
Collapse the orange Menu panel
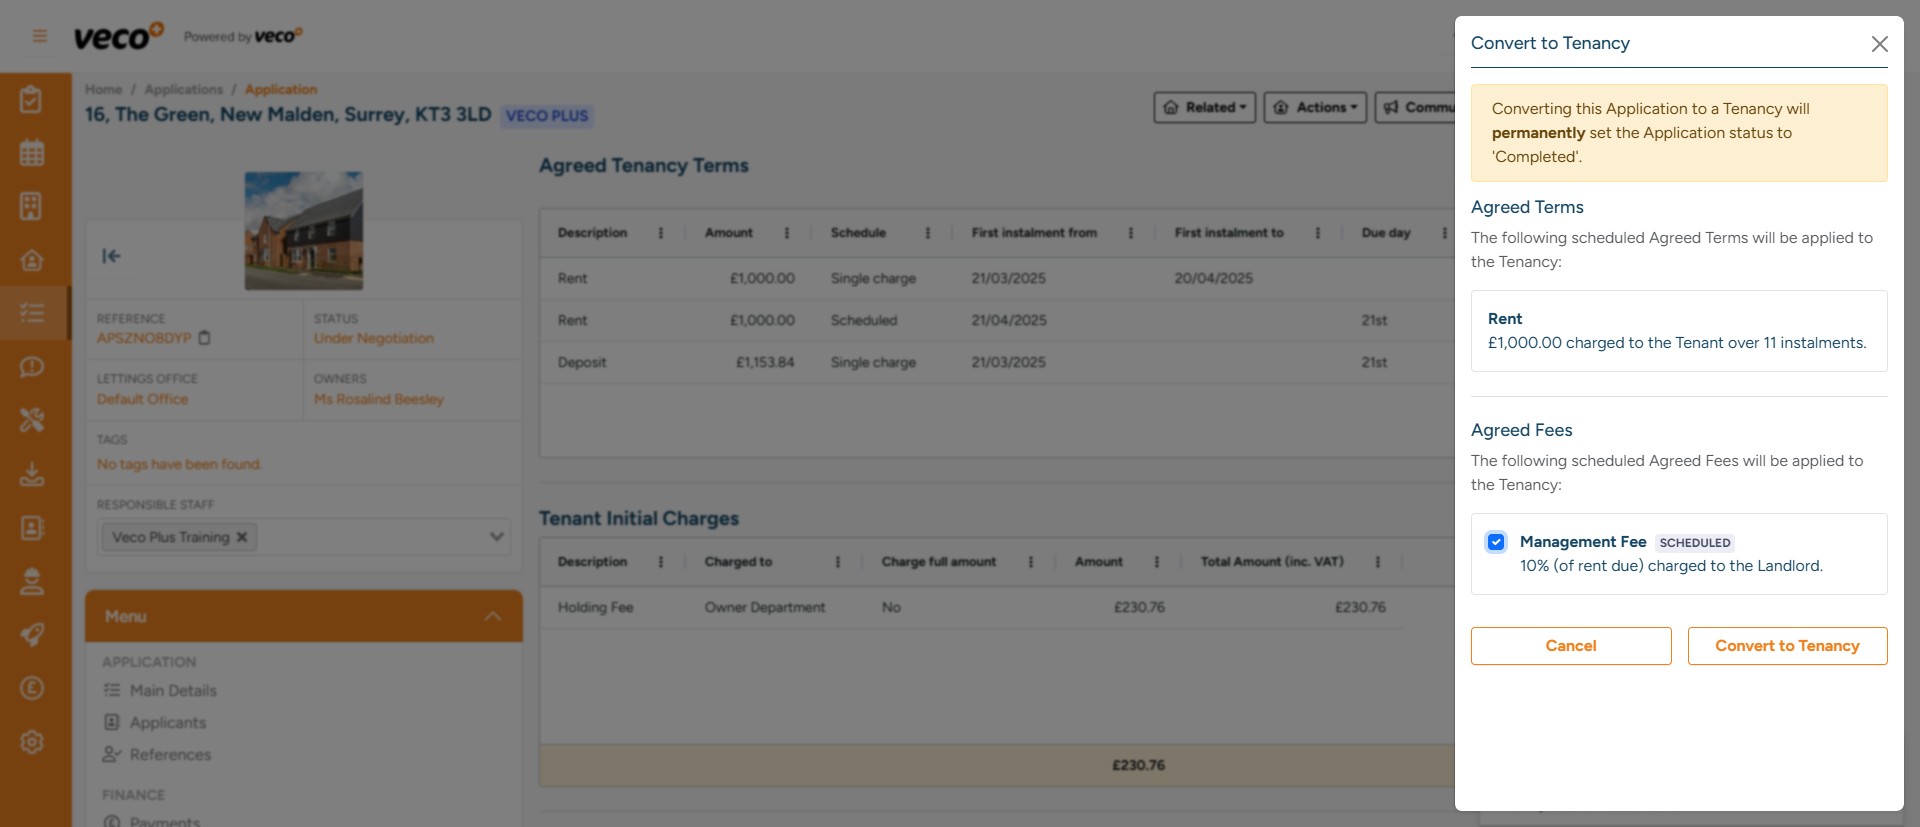click(493, 616)
